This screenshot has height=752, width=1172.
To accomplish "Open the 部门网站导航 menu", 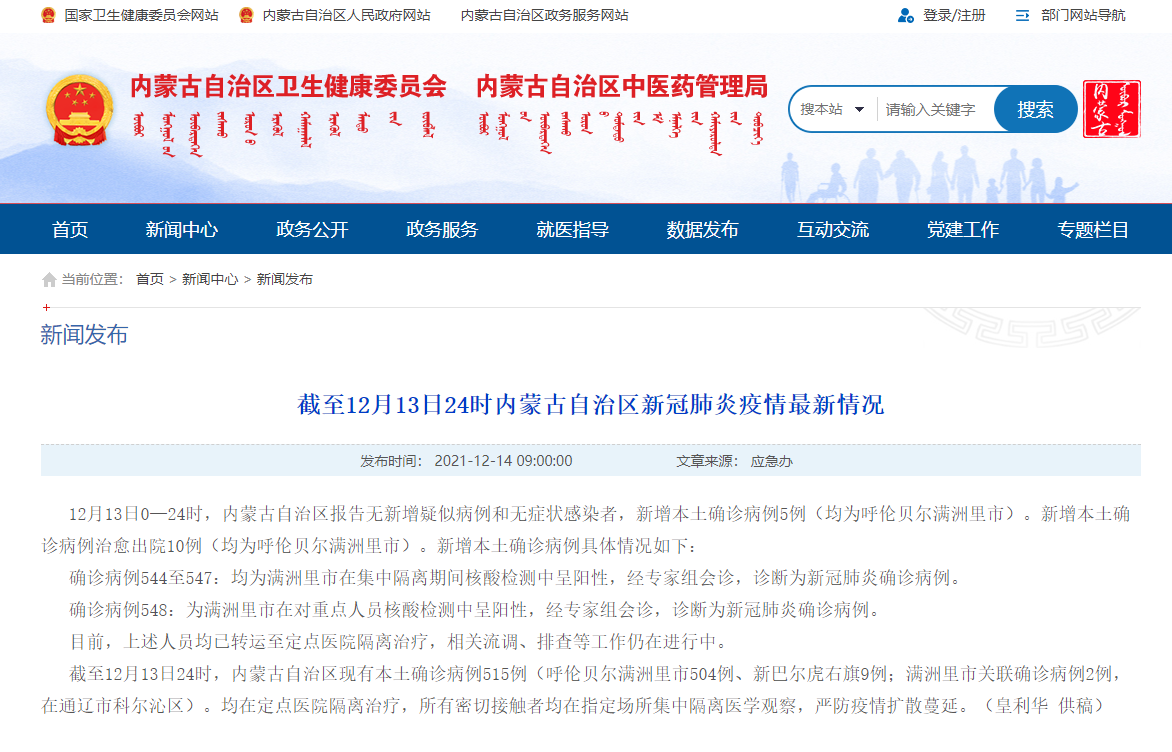I will 1082,15.
